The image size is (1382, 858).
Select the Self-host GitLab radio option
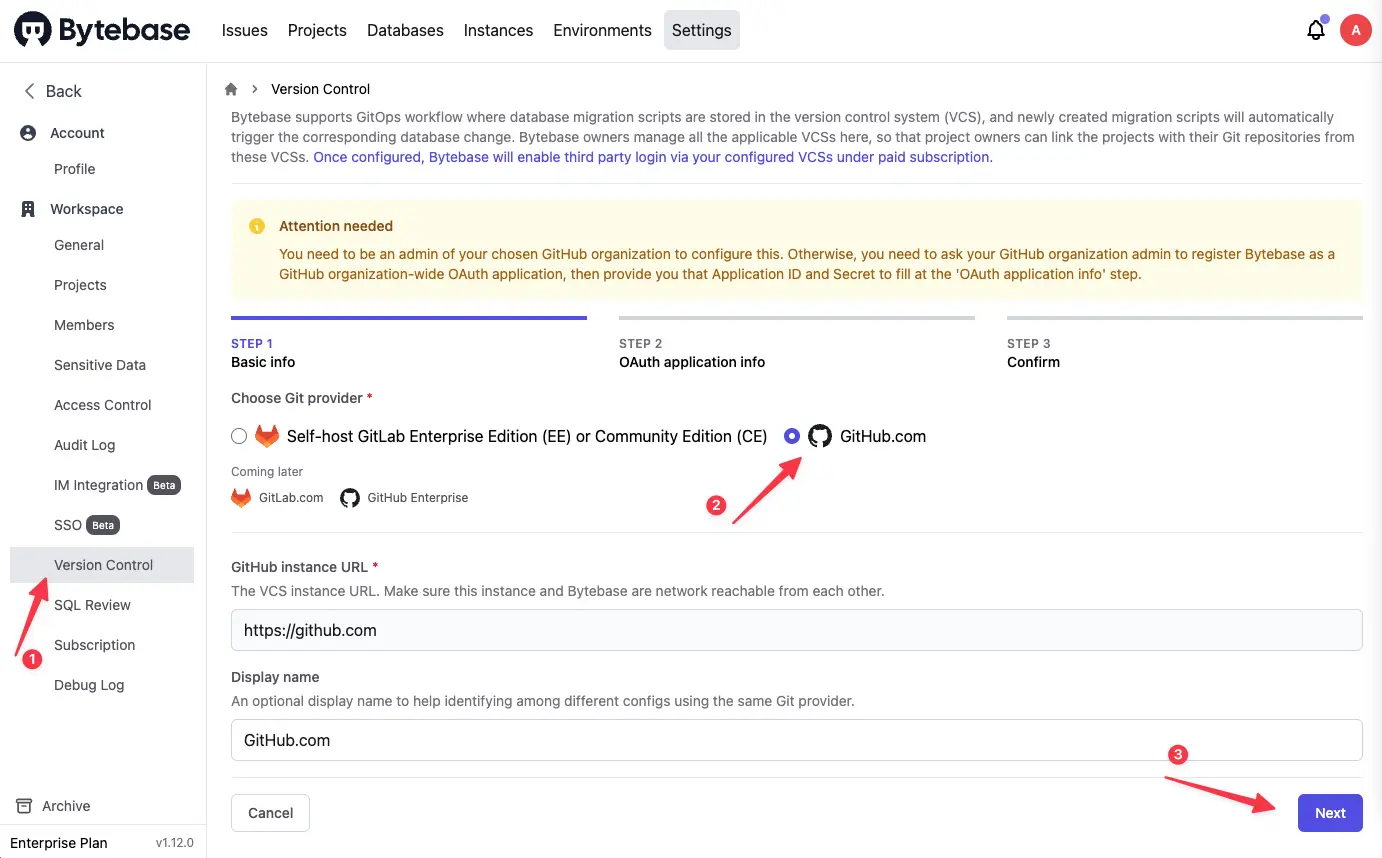tap(238, 436)
